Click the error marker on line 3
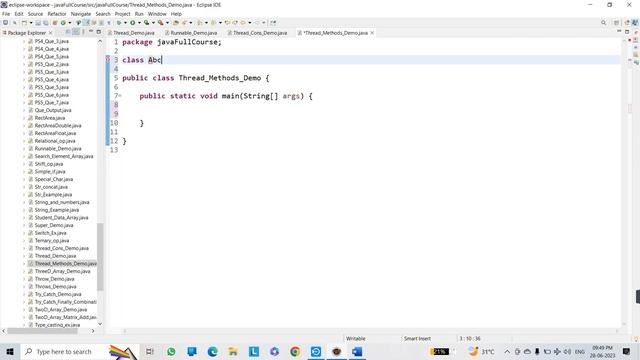This screenshot has height=360, width=640. tap(108, 60)
